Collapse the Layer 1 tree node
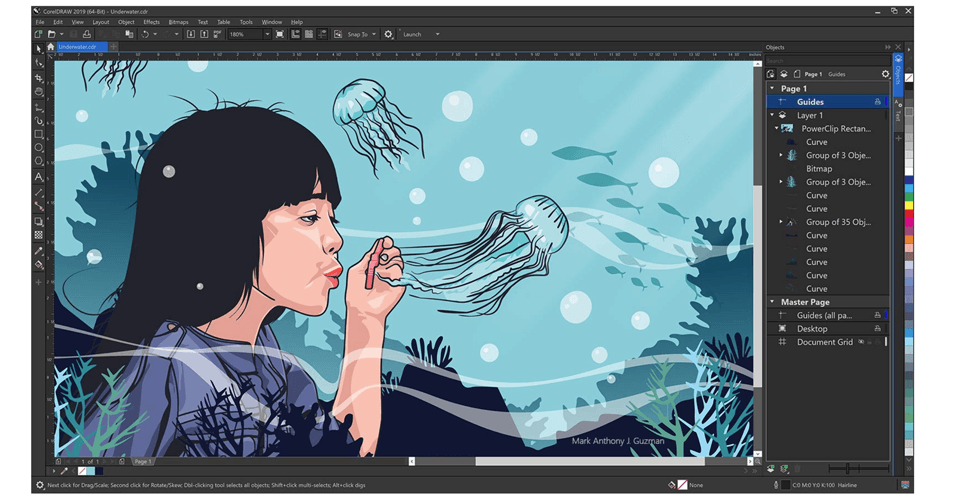The height and width of the screenshot is (500, 960). pos(772,115)
